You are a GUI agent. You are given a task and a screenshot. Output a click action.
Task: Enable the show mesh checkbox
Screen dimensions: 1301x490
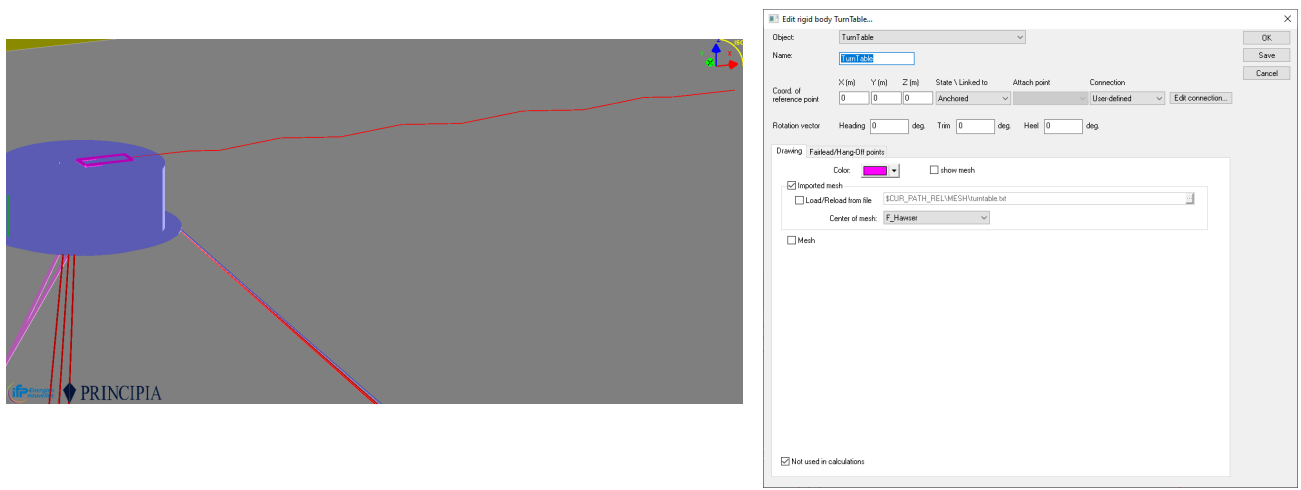pyautogui.click(x=934, y=171)
